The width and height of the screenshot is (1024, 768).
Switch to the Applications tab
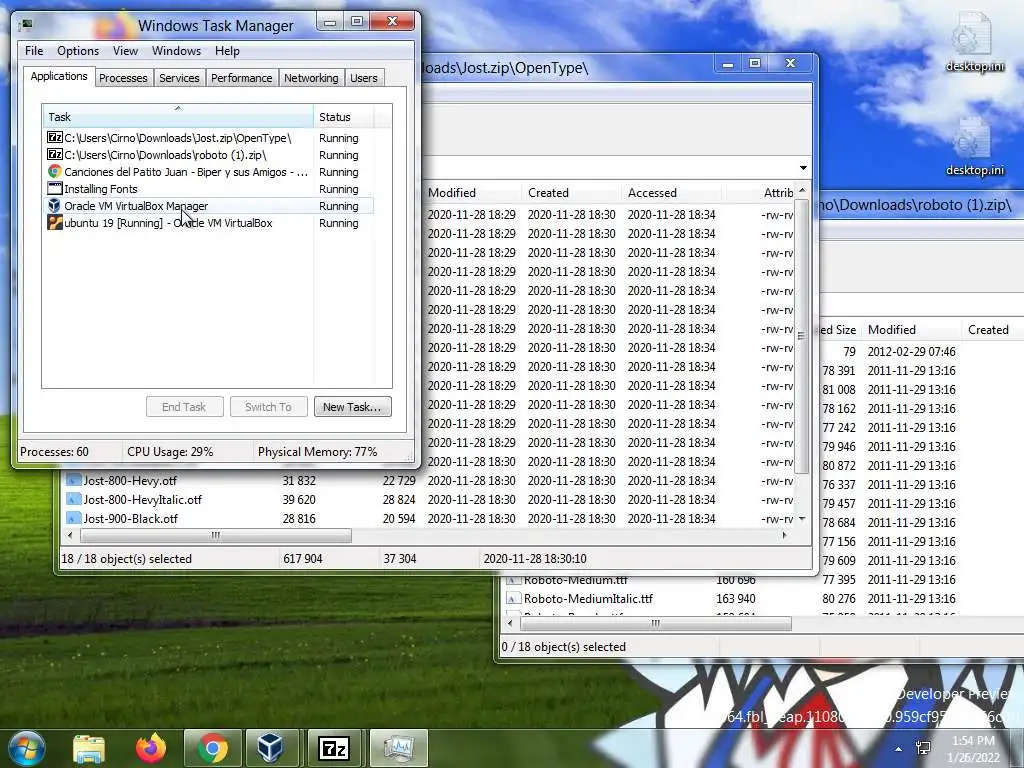click(59, 76)
